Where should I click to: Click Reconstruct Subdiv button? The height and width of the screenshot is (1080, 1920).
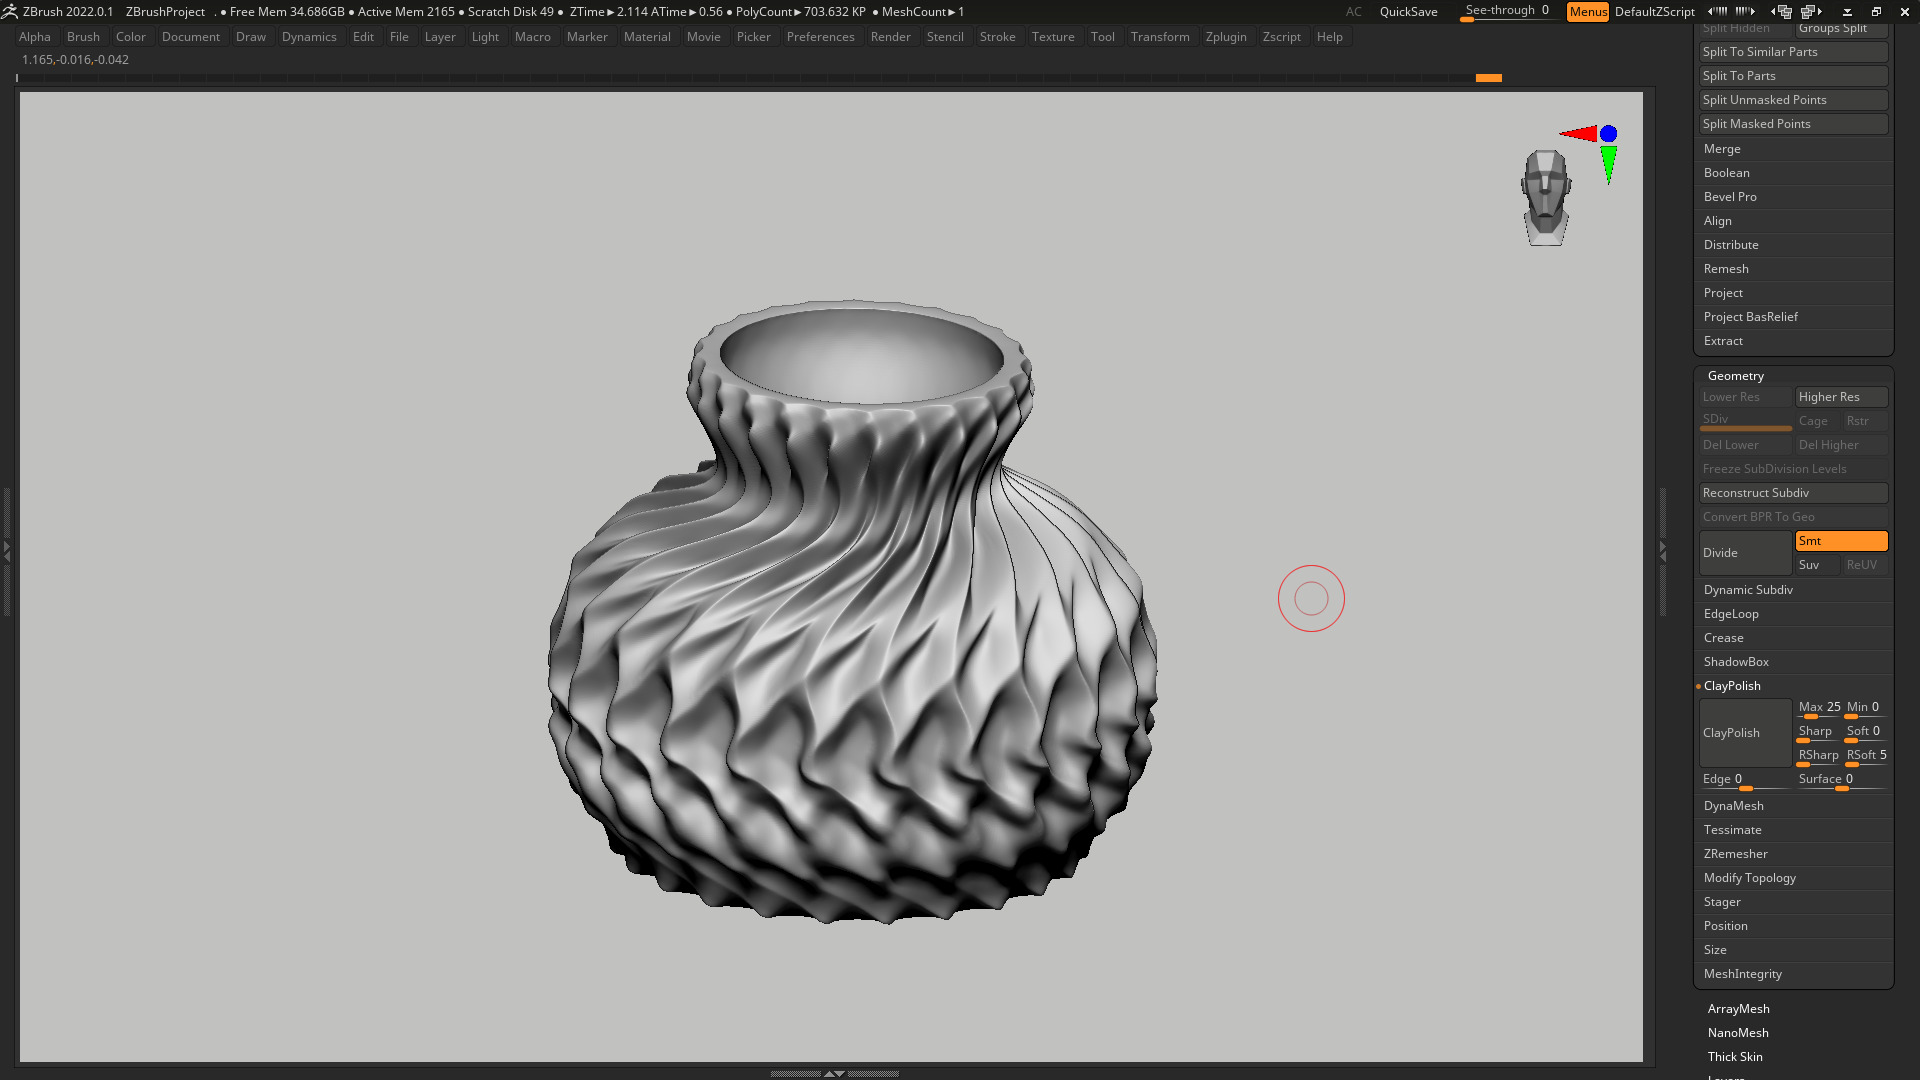click(x=1793, y=493)
